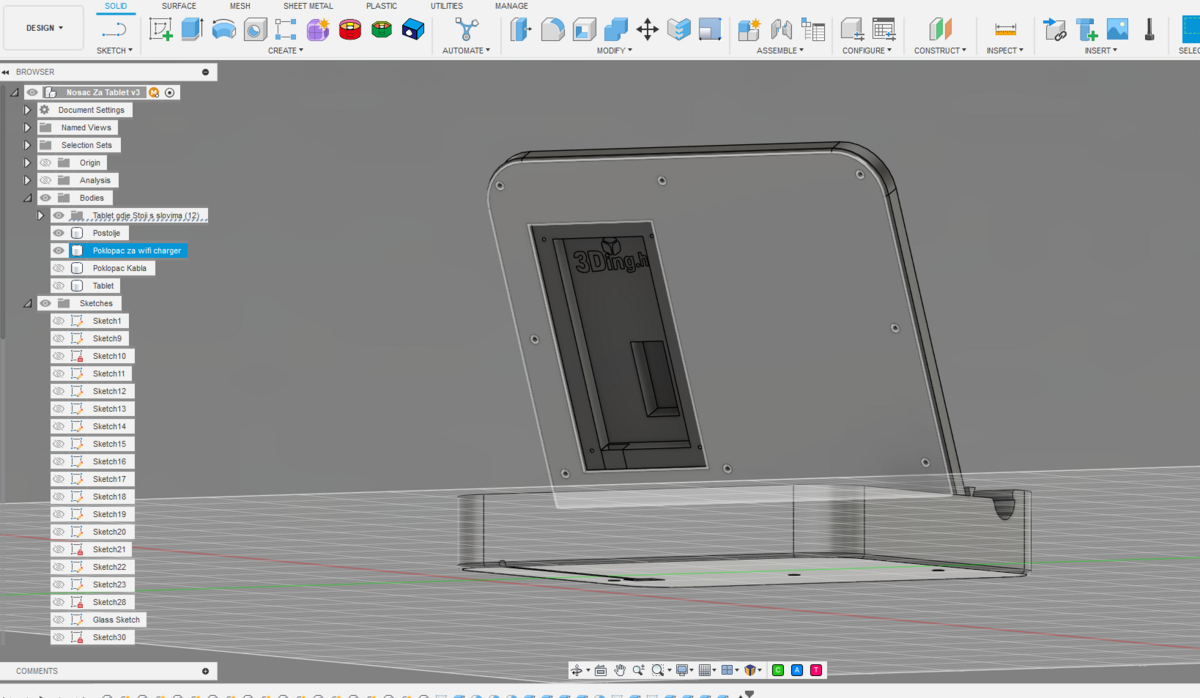This screenshot has height=698, width=1200.
Task: Open the Insert Image canvas tool
Action: click(x=1117, y=29)
